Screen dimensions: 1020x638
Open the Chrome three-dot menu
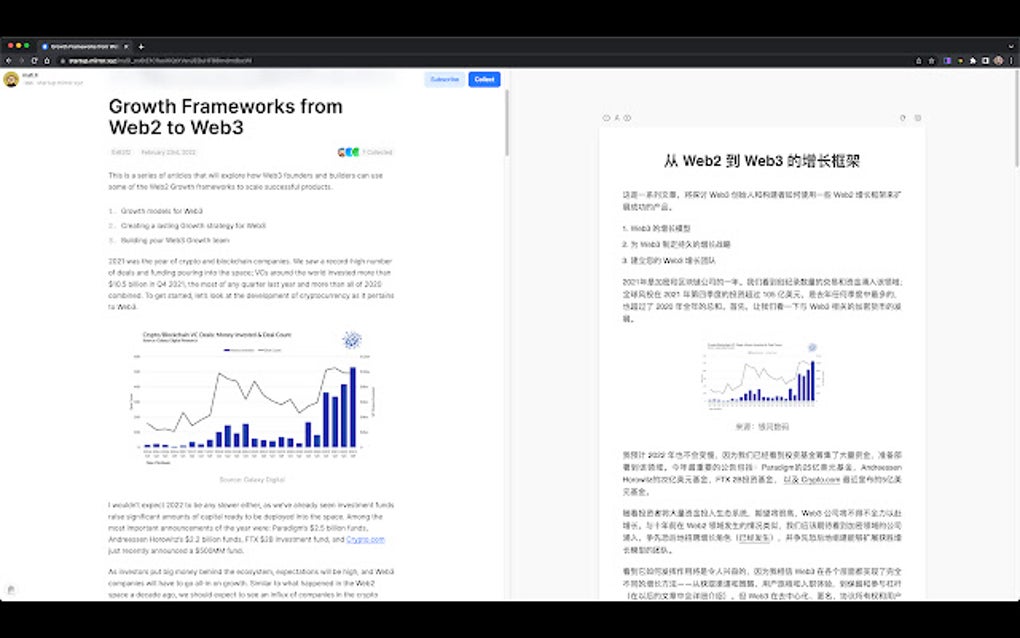[x=1012, y=60]
